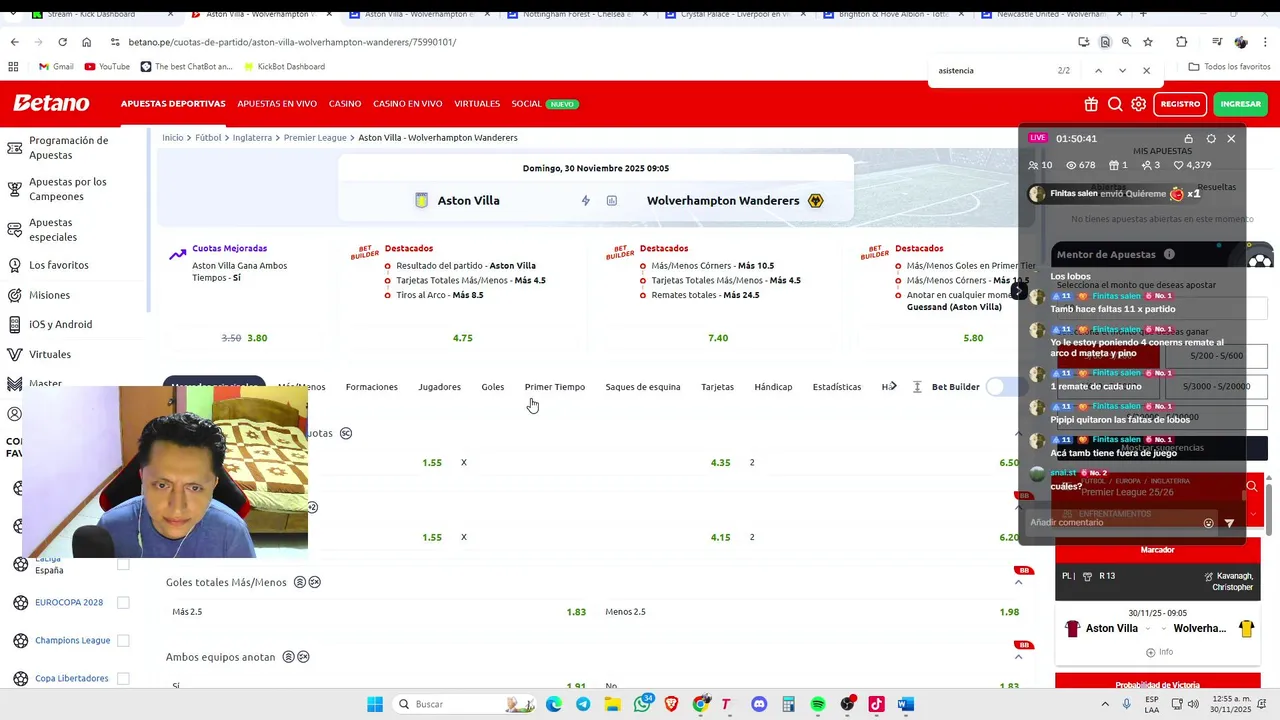The image size is (1280, 720).
Task: Click the find-in-page field containing asistencia
Action: 990,71
